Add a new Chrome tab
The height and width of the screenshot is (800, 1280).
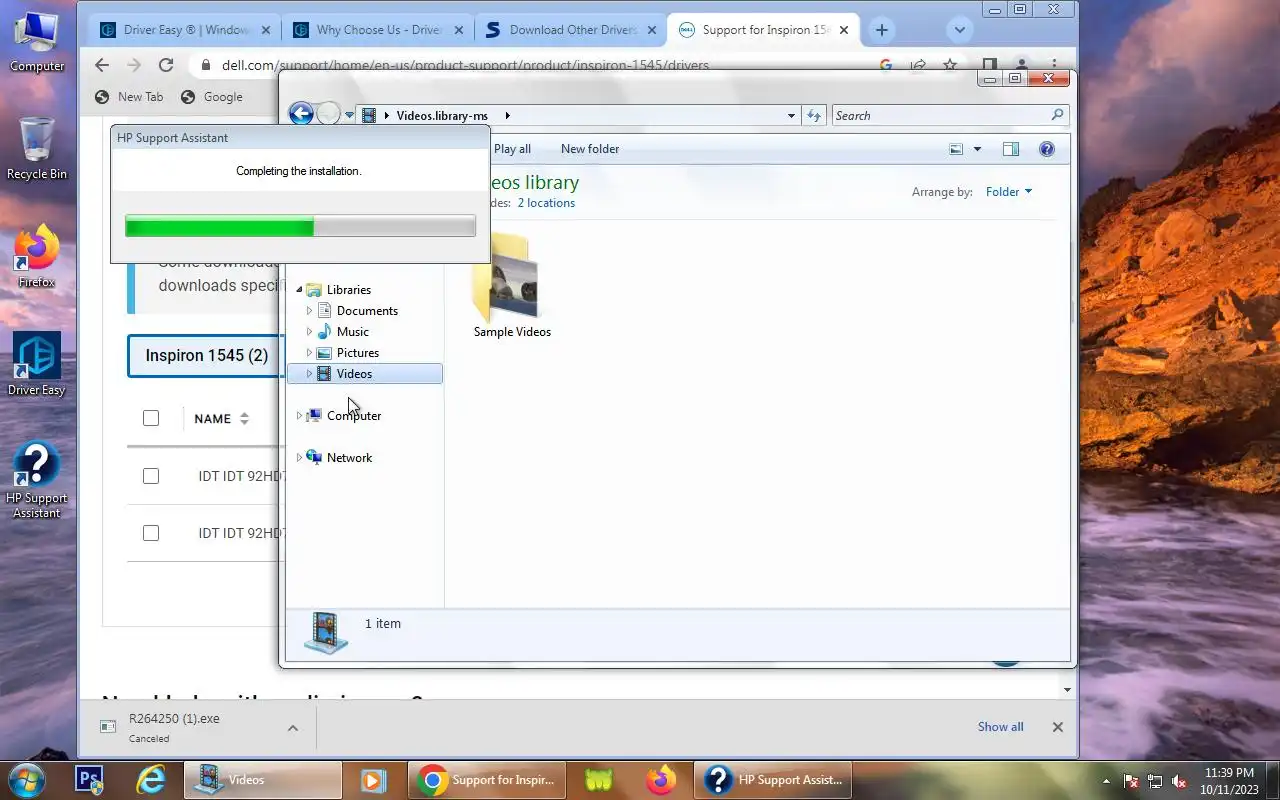(881, 30)
